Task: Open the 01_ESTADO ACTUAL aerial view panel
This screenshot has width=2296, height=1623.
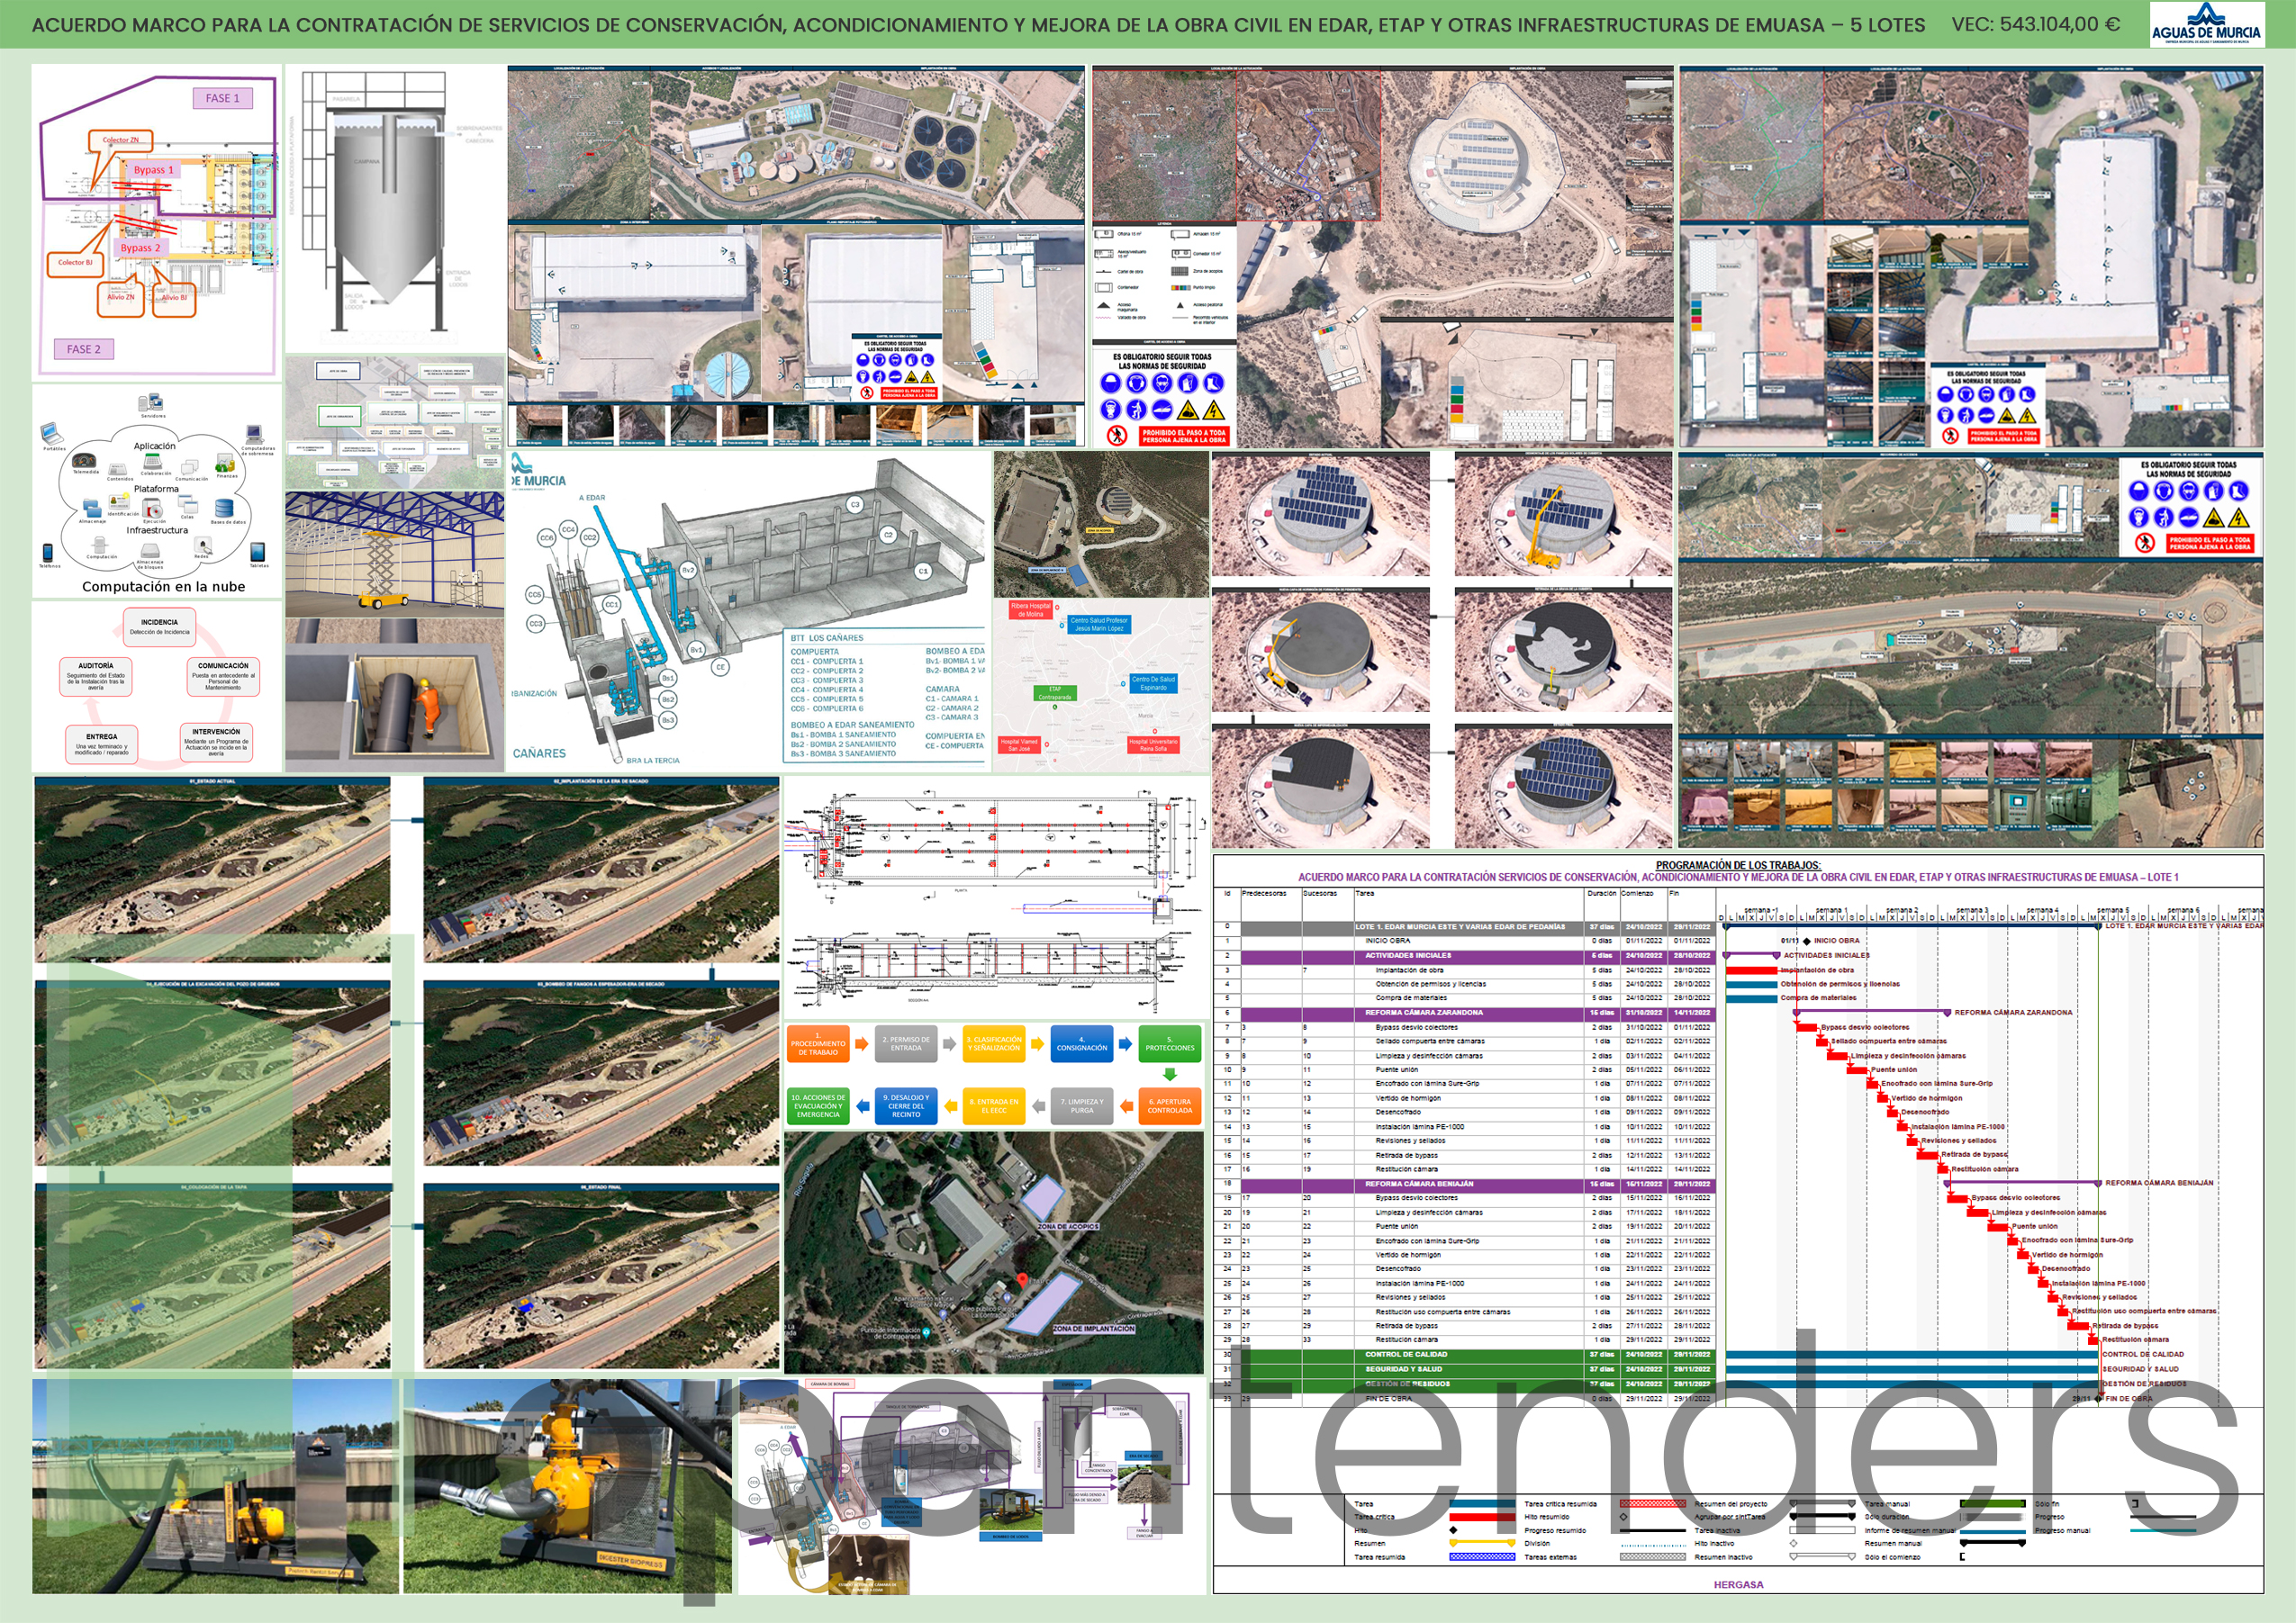Action: tap(212, 870)
